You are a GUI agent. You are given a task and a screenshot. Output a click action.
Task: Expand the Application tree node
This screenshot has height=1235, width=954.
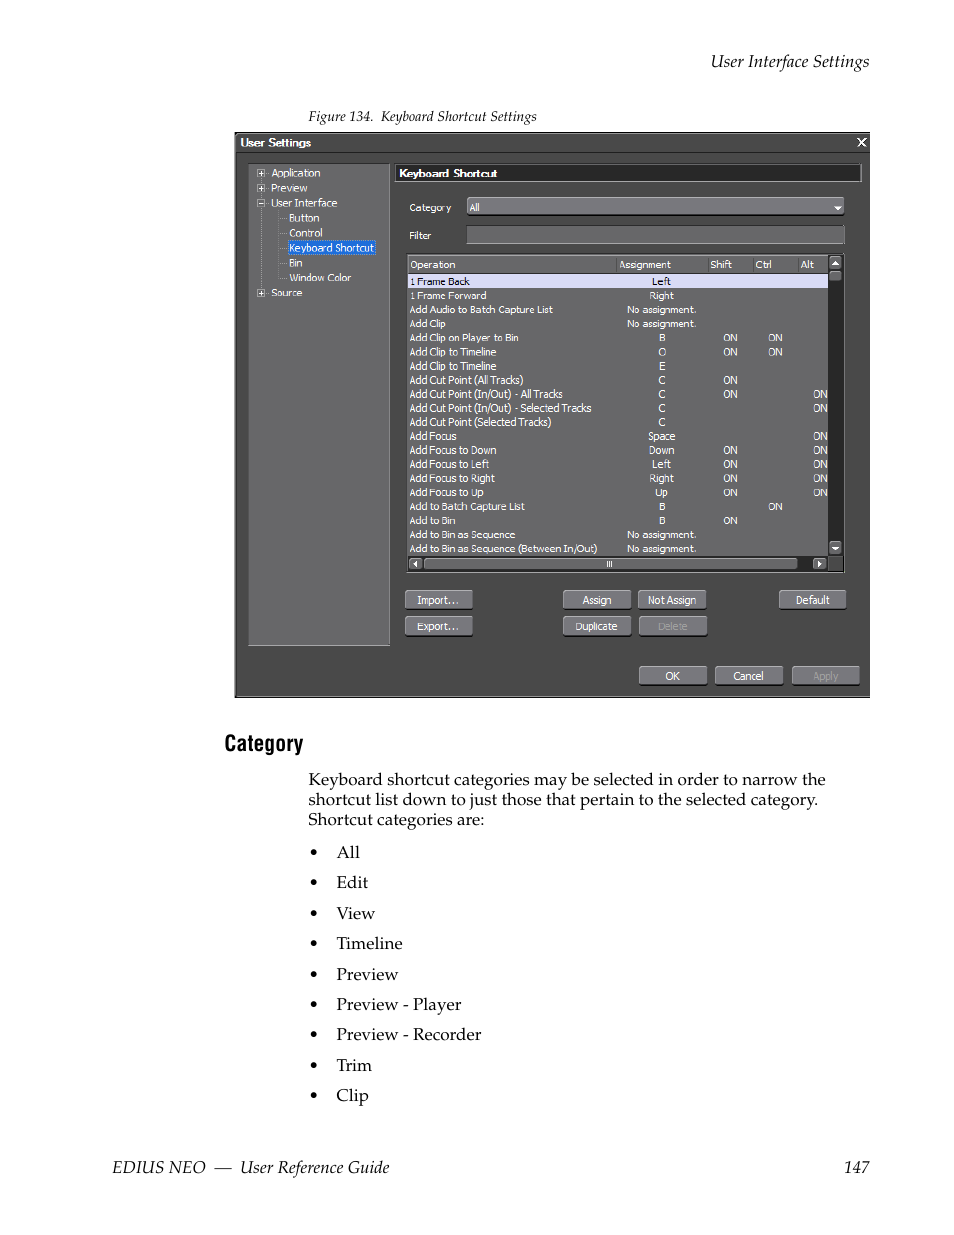tap(261, 173)
